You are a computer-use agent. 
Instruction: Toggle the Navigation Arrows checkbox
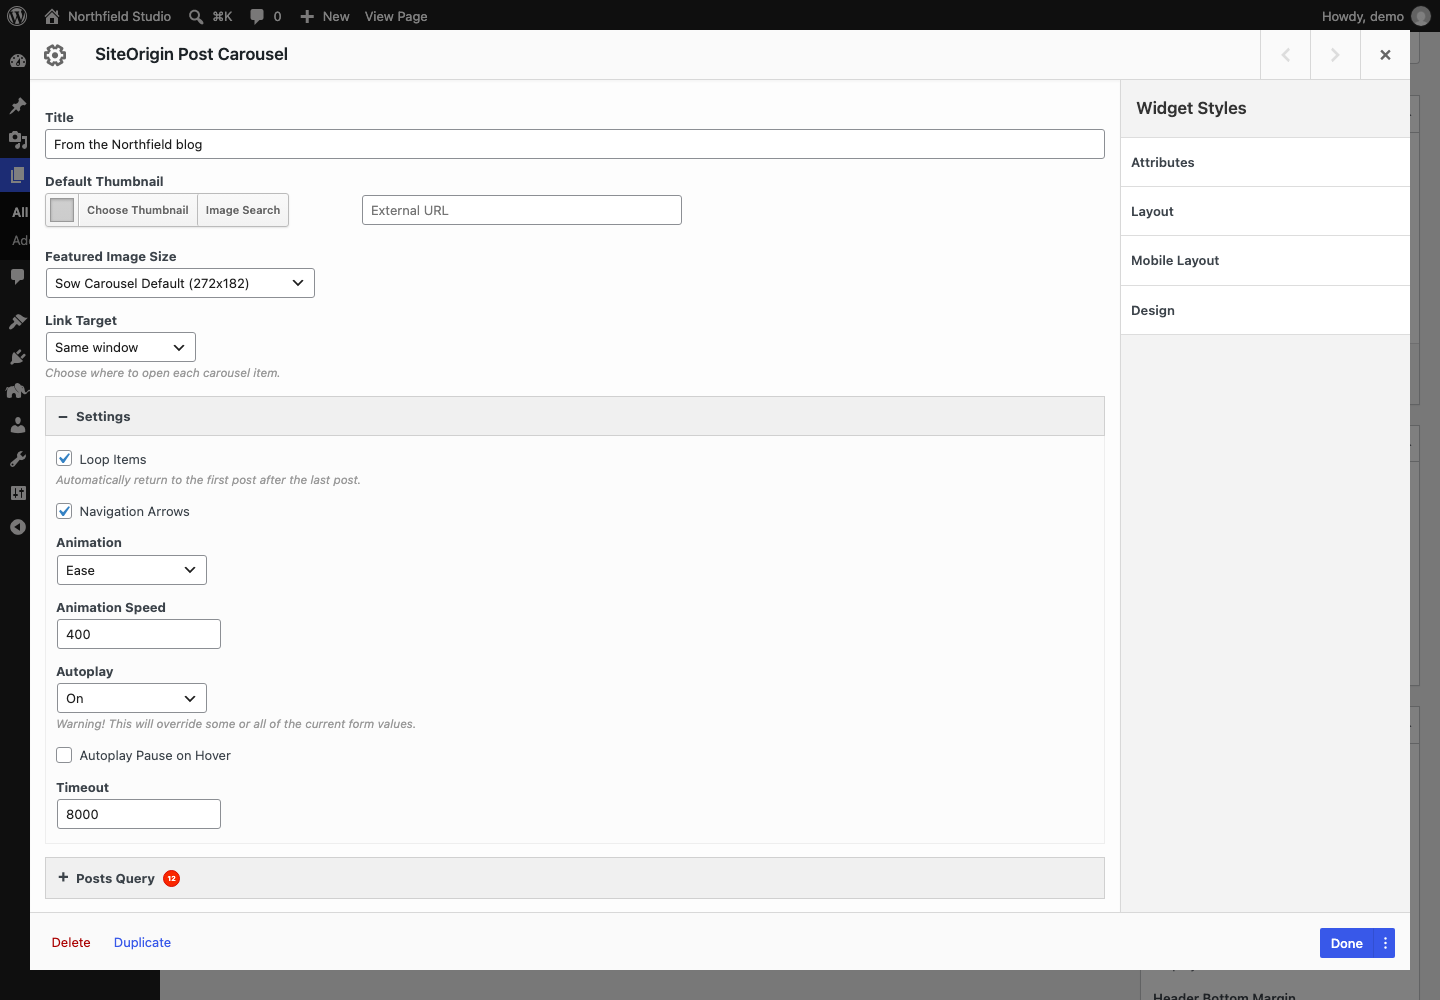coord(64,511)
